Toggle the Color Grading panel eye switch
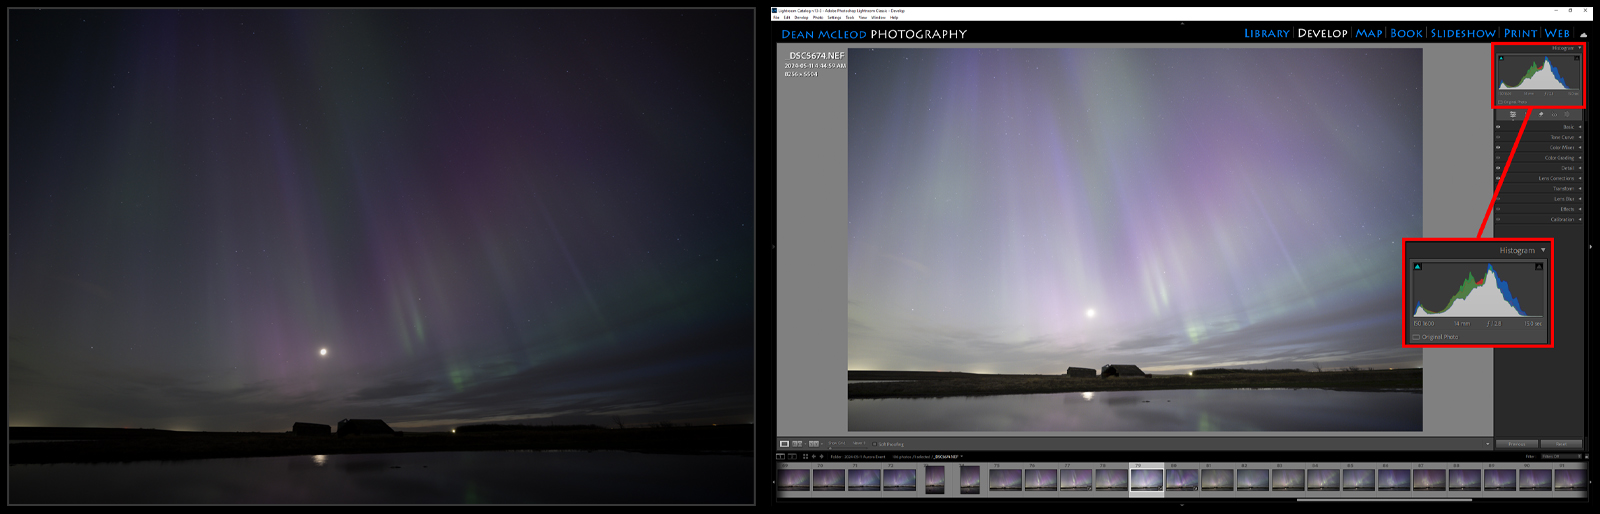 [1498, 158]
